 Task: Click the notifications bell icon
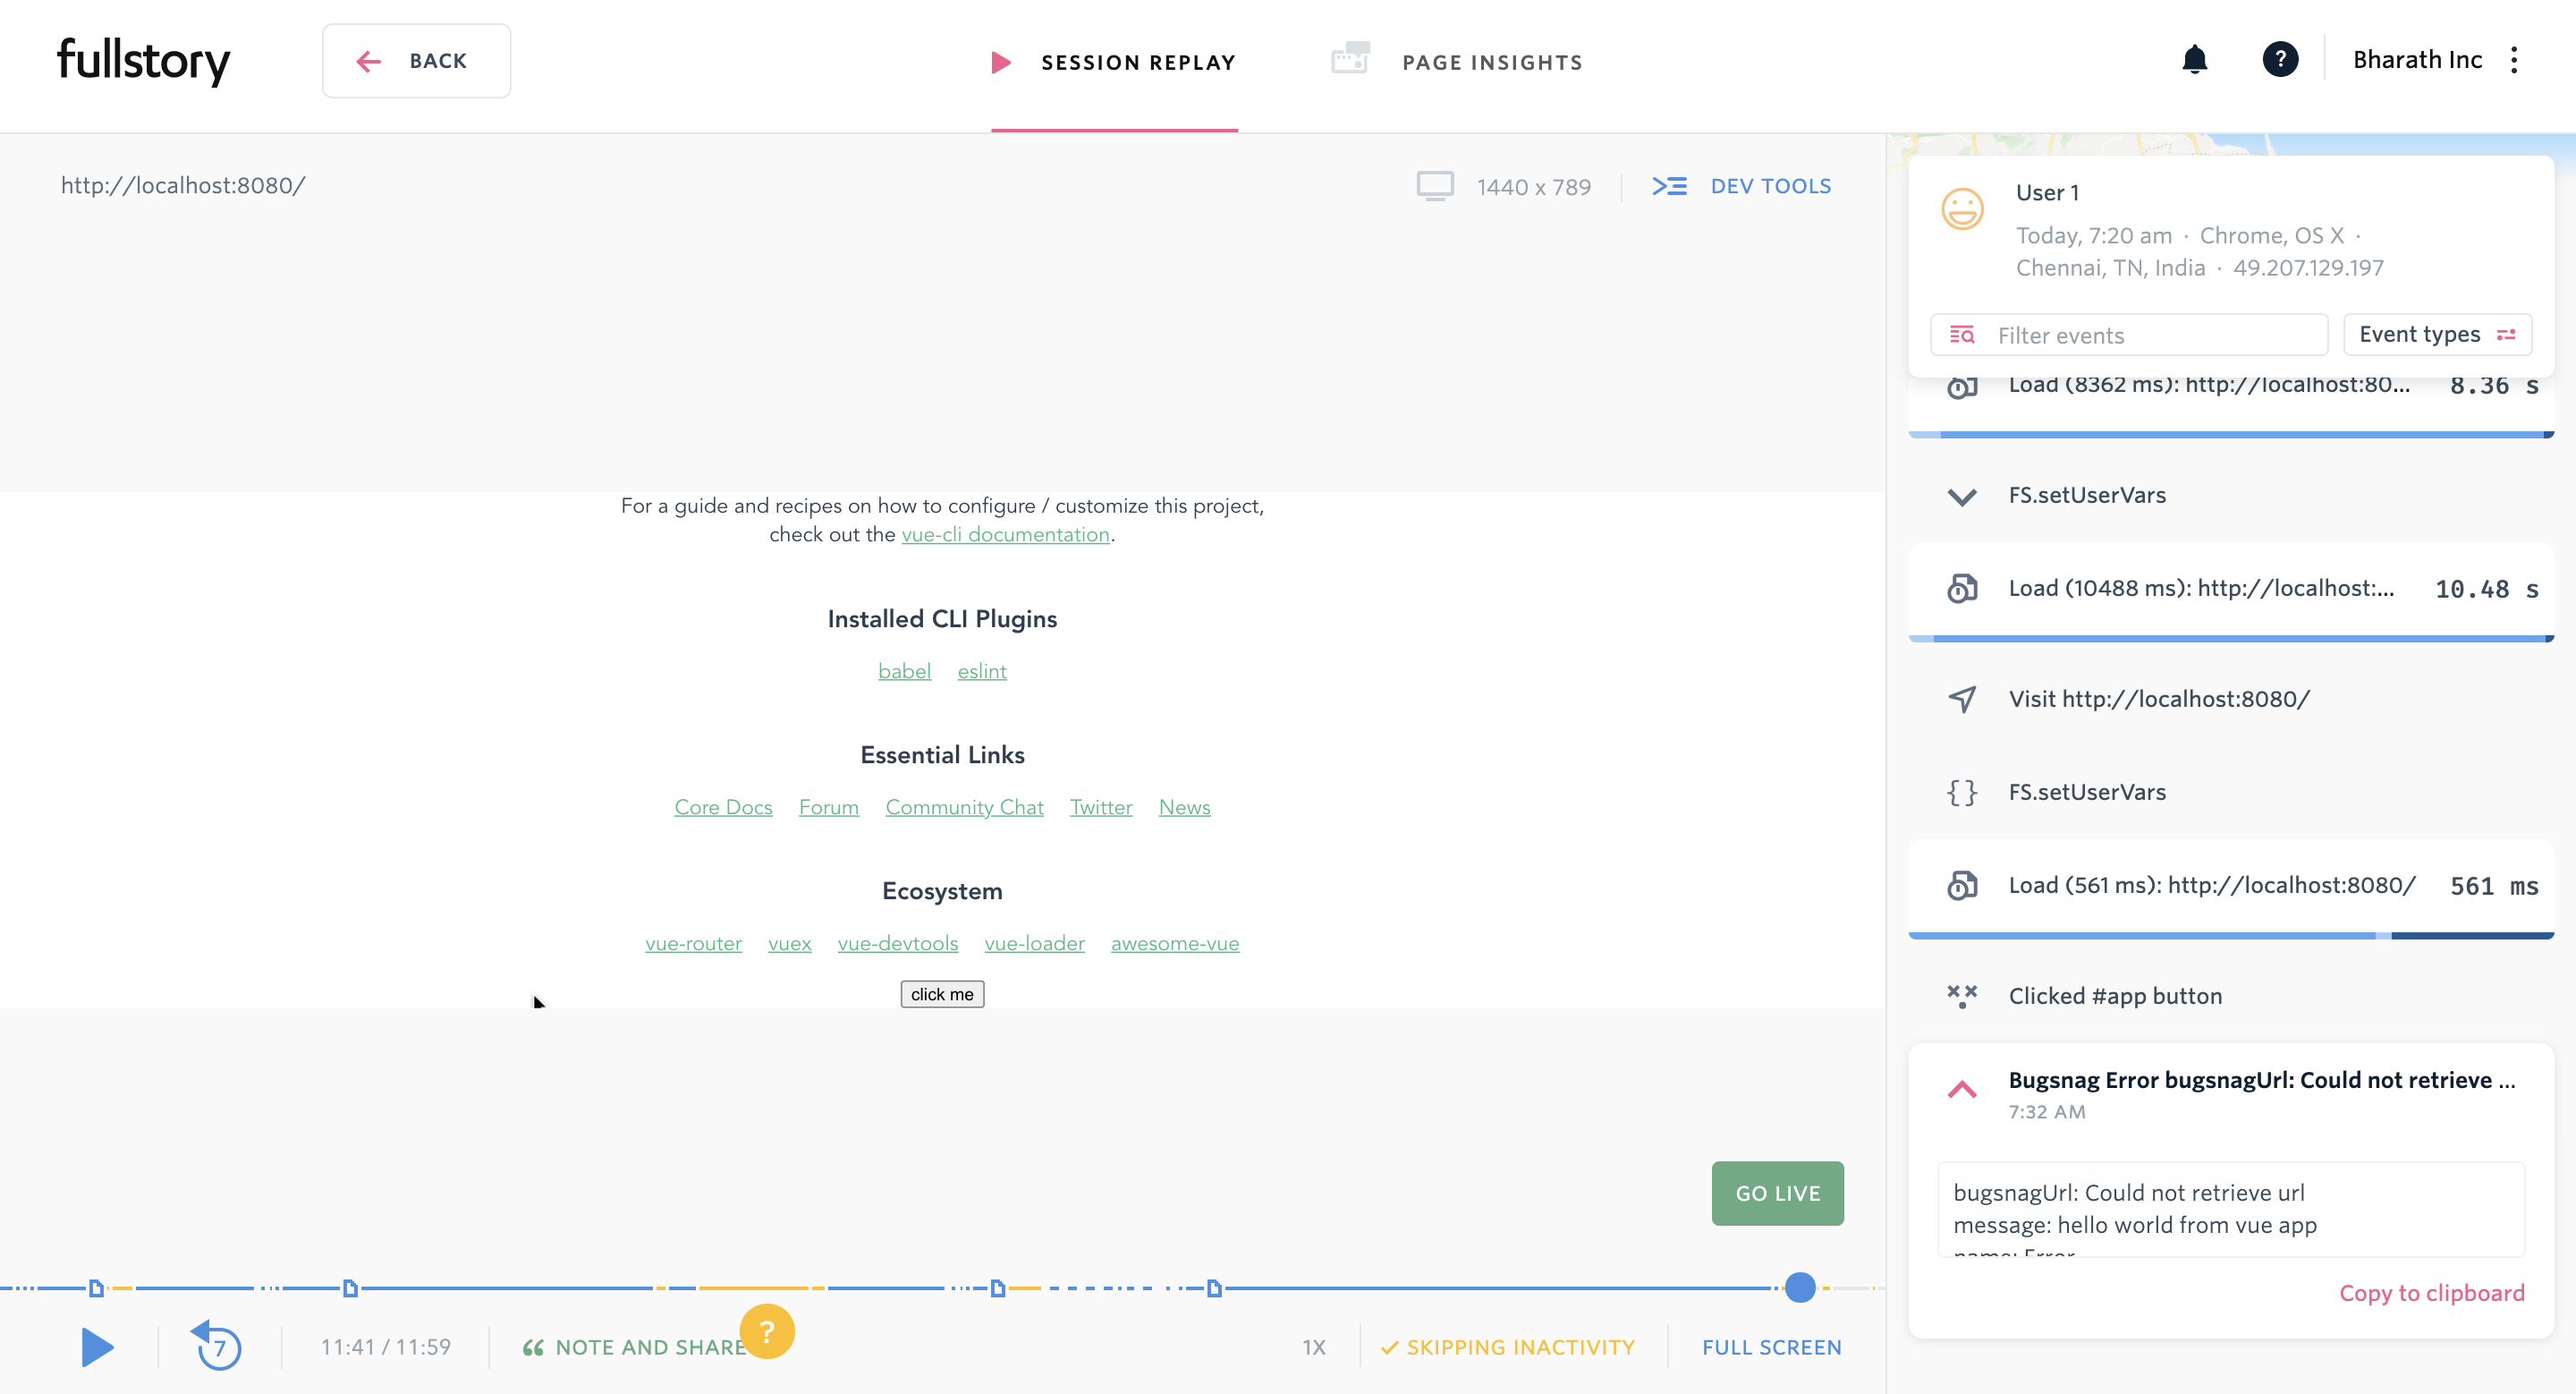2194,60
